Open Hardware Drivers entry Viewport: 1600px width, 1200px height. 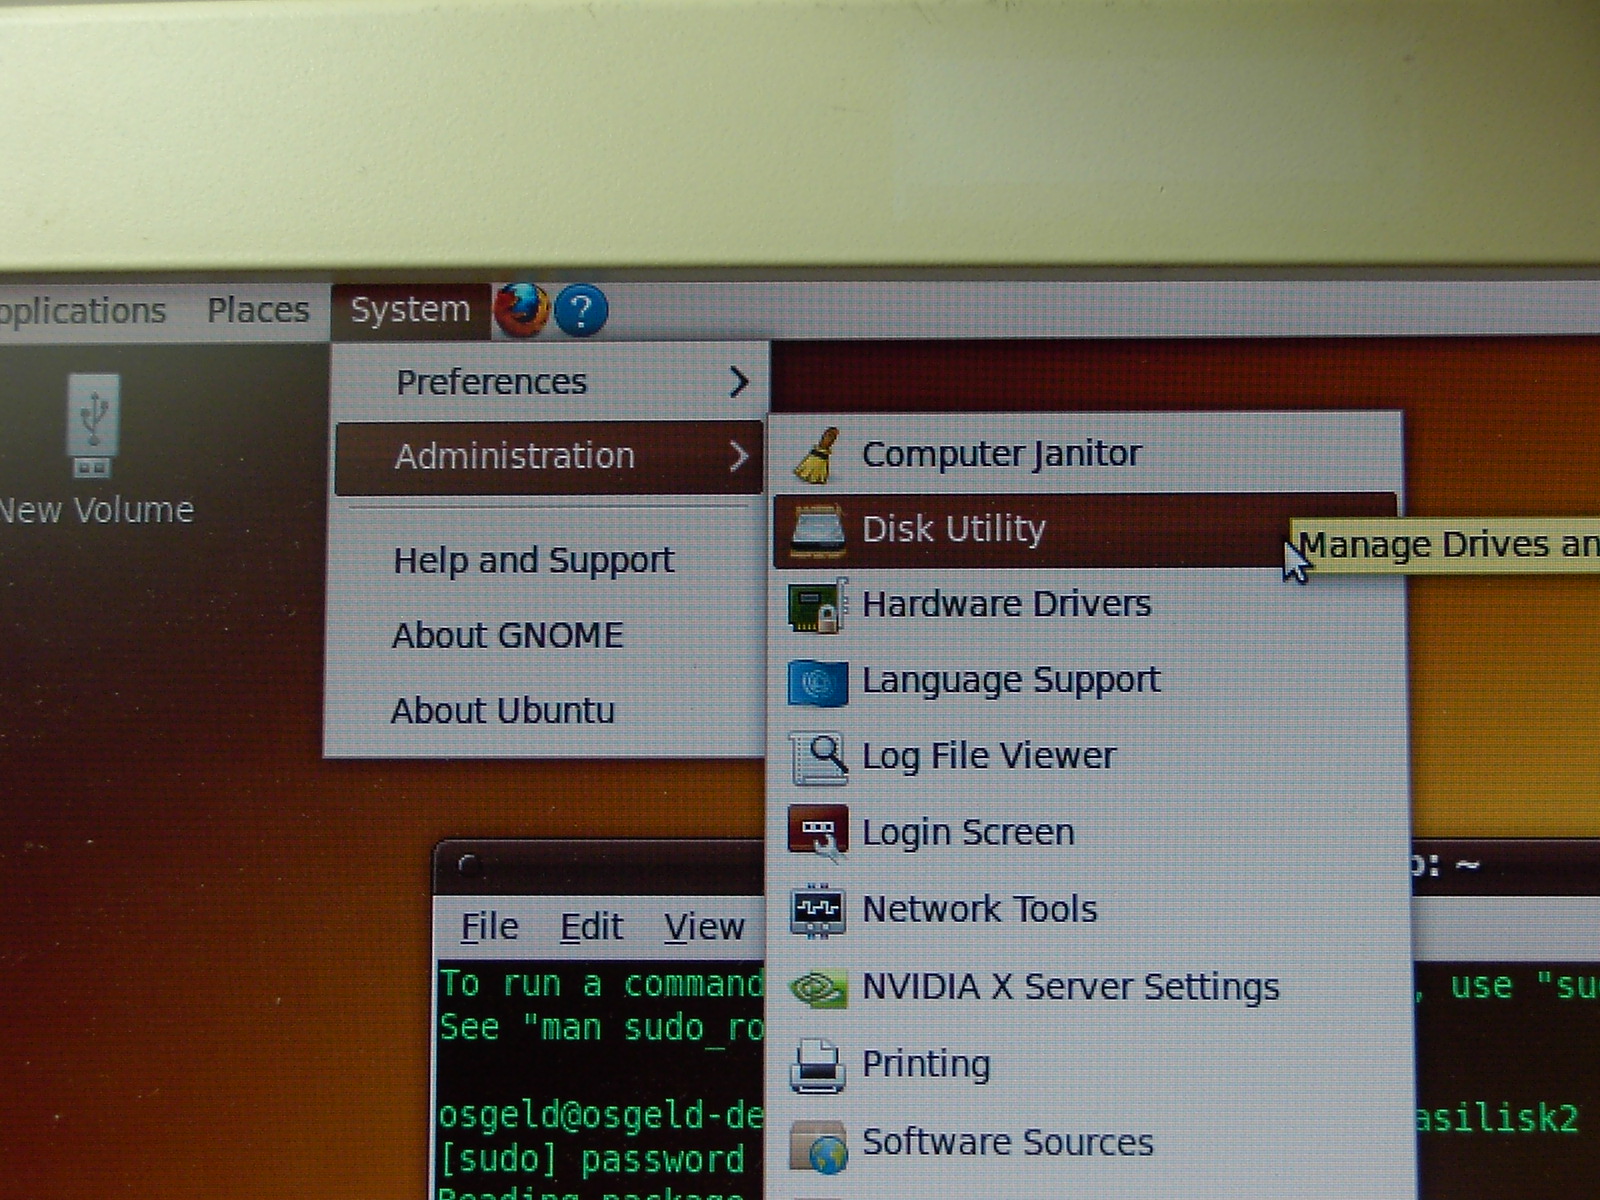[x=1086, y=605]
